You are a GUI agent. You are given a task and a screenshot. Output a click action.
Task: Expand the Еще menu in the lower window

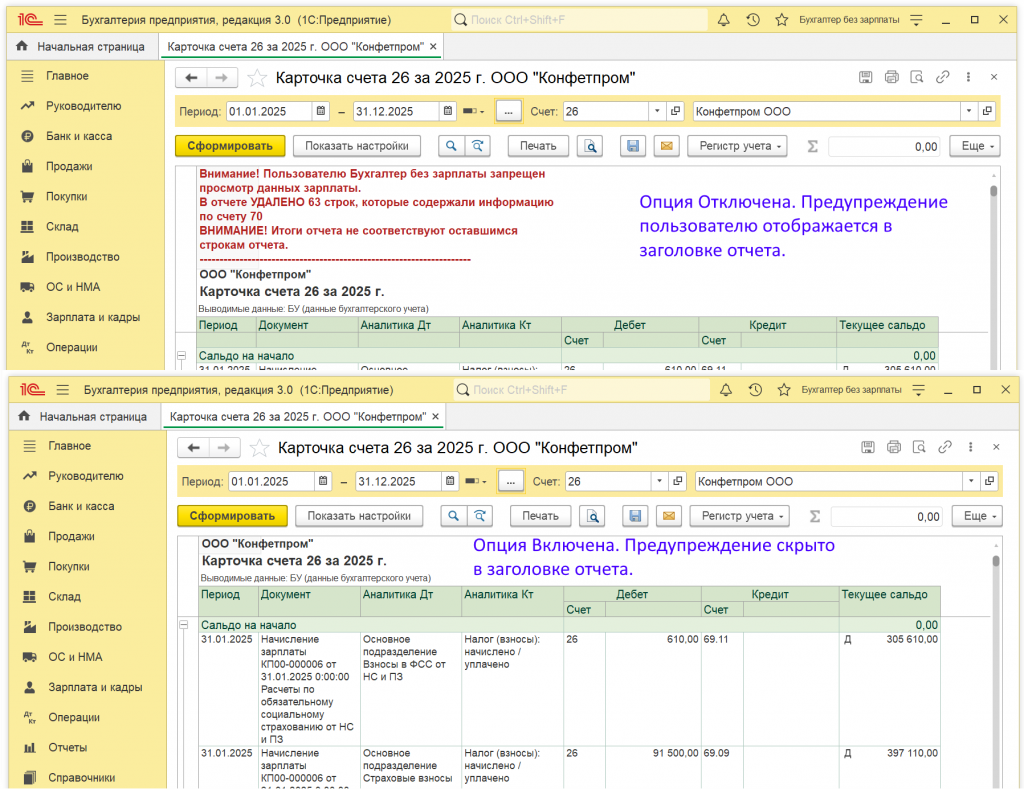click(x=976, y=516)
